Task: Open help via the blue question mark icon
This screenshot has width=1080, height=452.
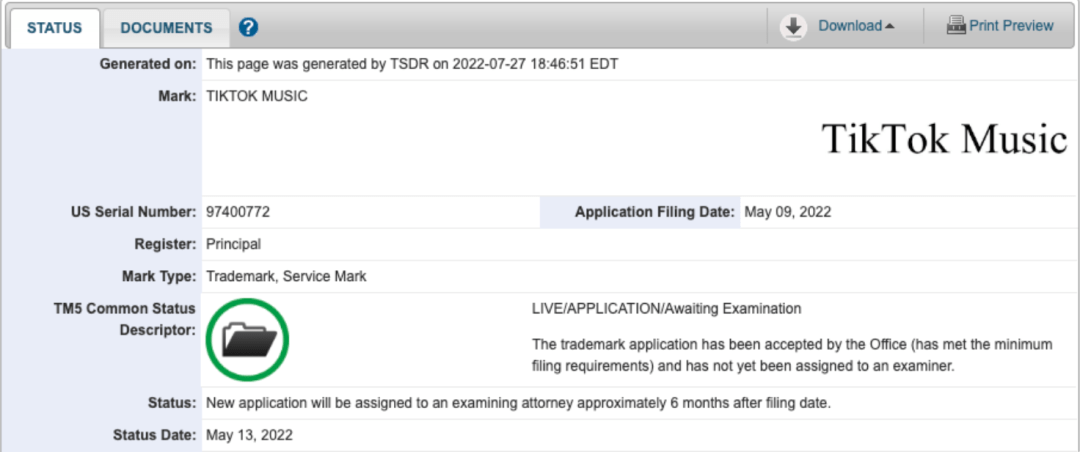Action: click(249, 28)
